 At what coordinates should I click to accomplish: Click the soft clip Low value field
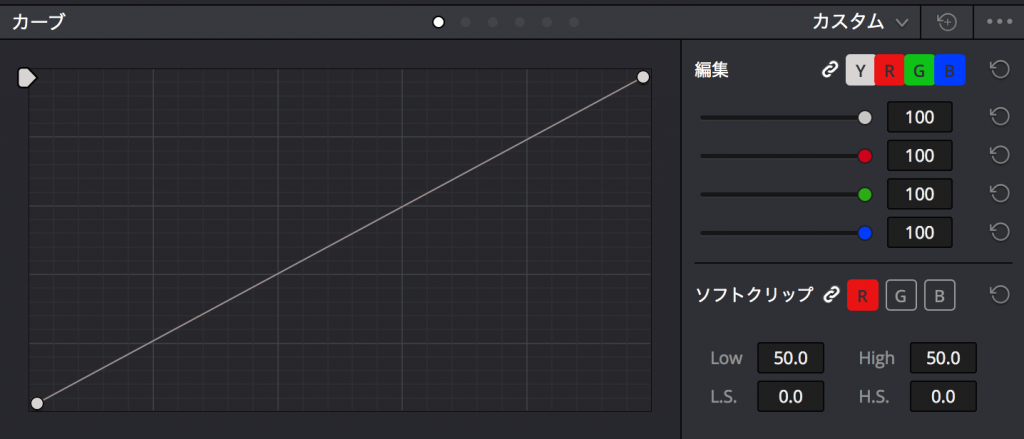(790, 358)
